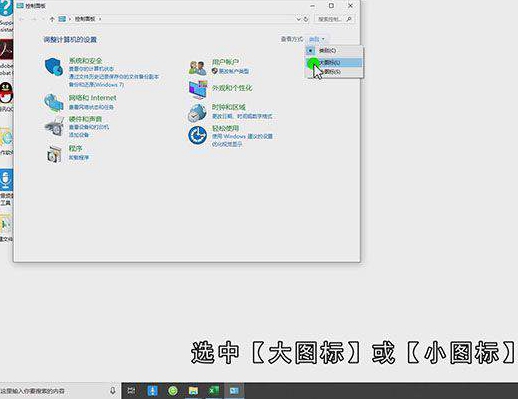
Task: Open Hardware and Sound printer icon
Action: pos(54,126)
